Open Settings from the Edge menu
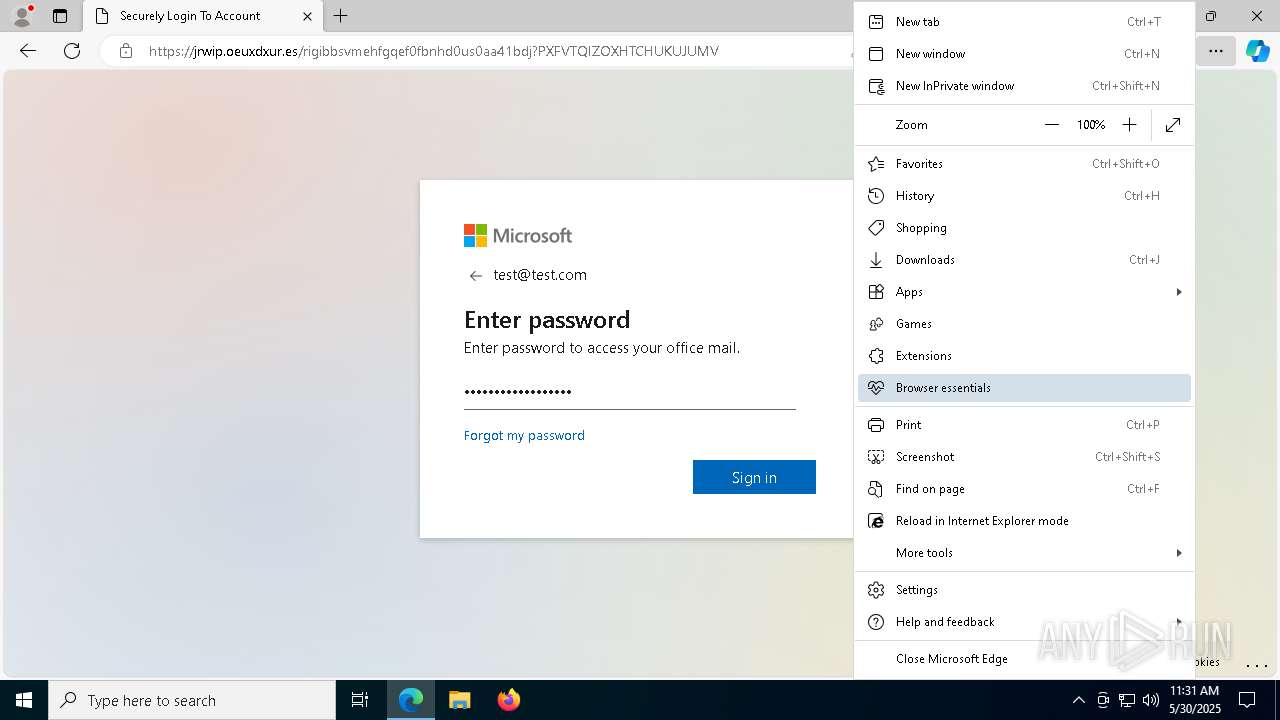 (x=1024, y=590)
